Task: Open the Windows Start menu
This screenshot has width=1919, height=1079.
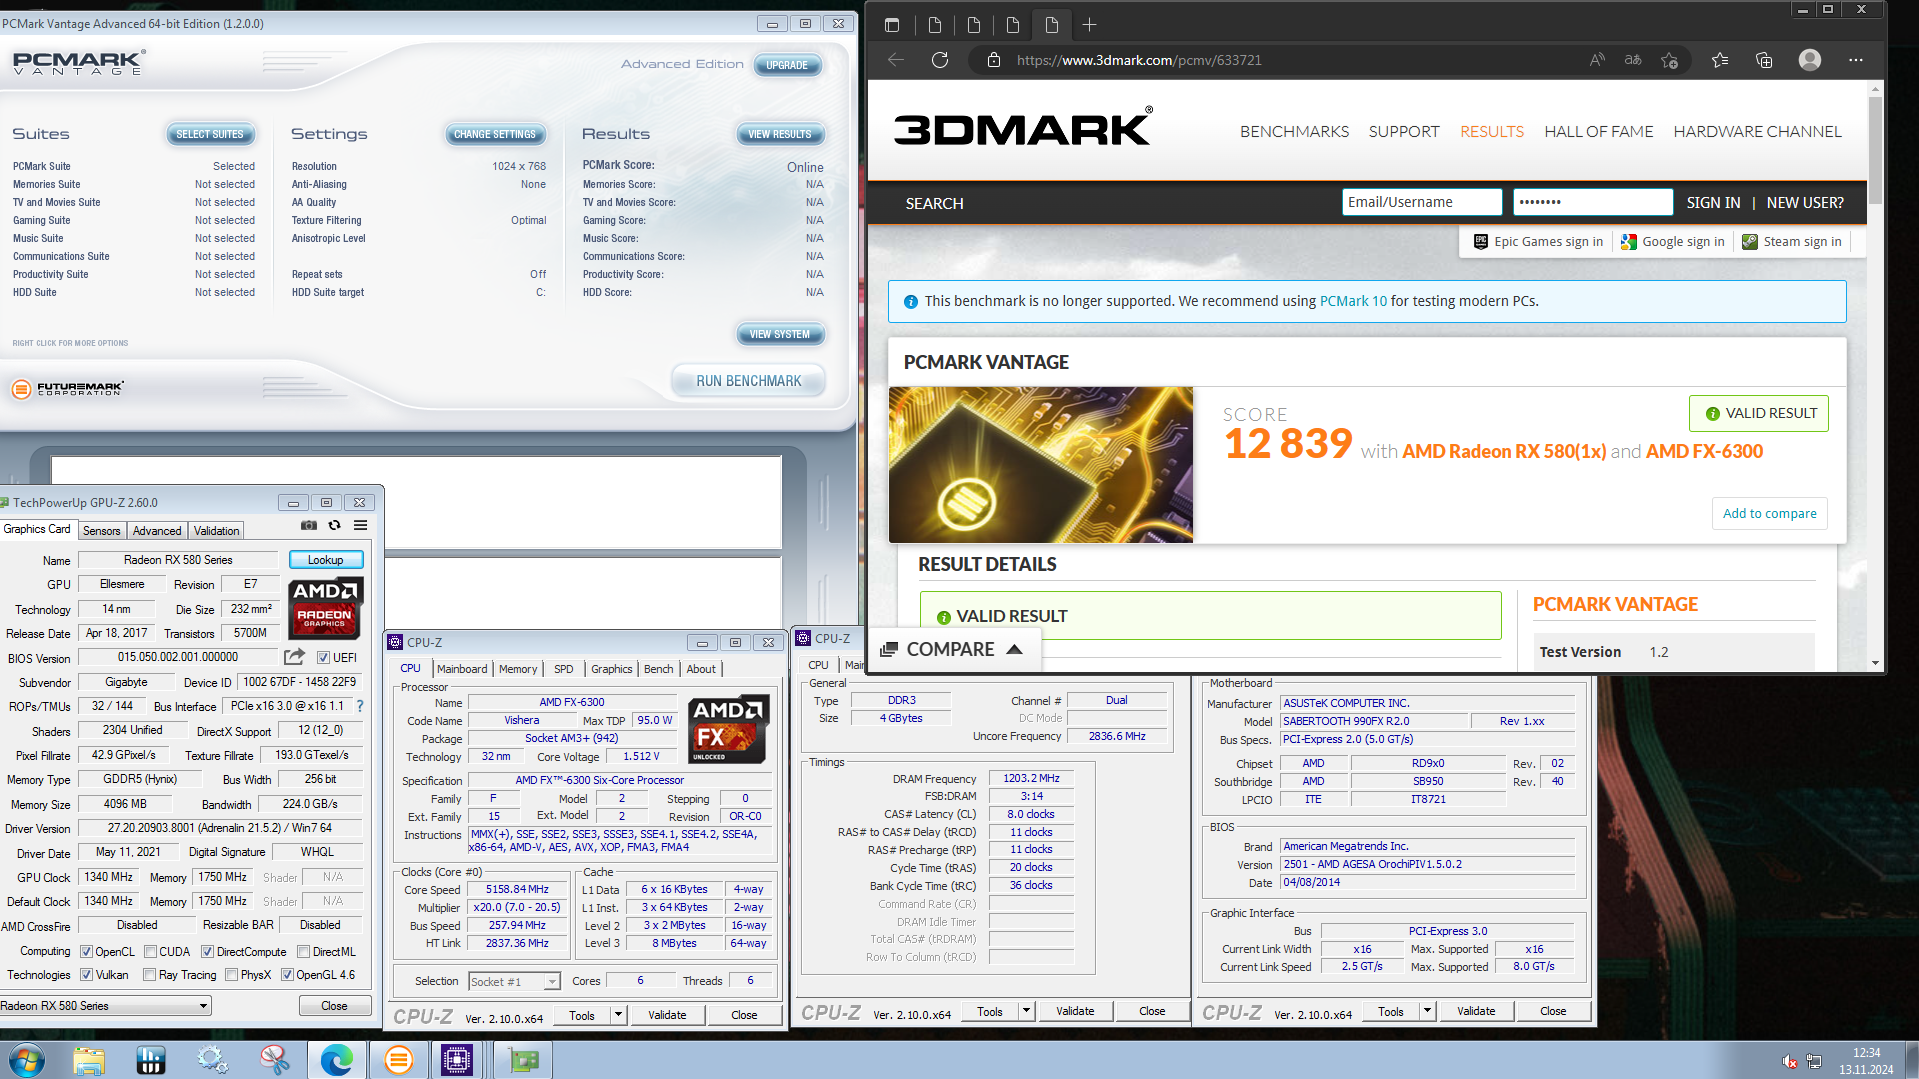Action: 26,1060
